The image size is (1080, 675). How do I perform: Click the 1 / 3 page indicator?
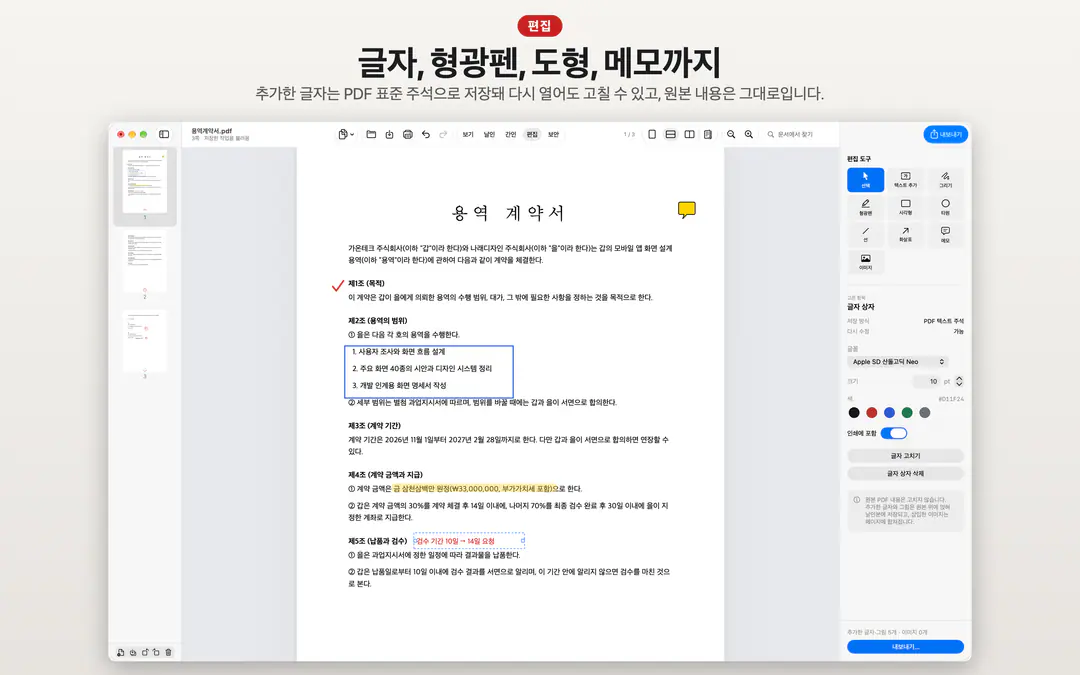(x=629, y=134)
